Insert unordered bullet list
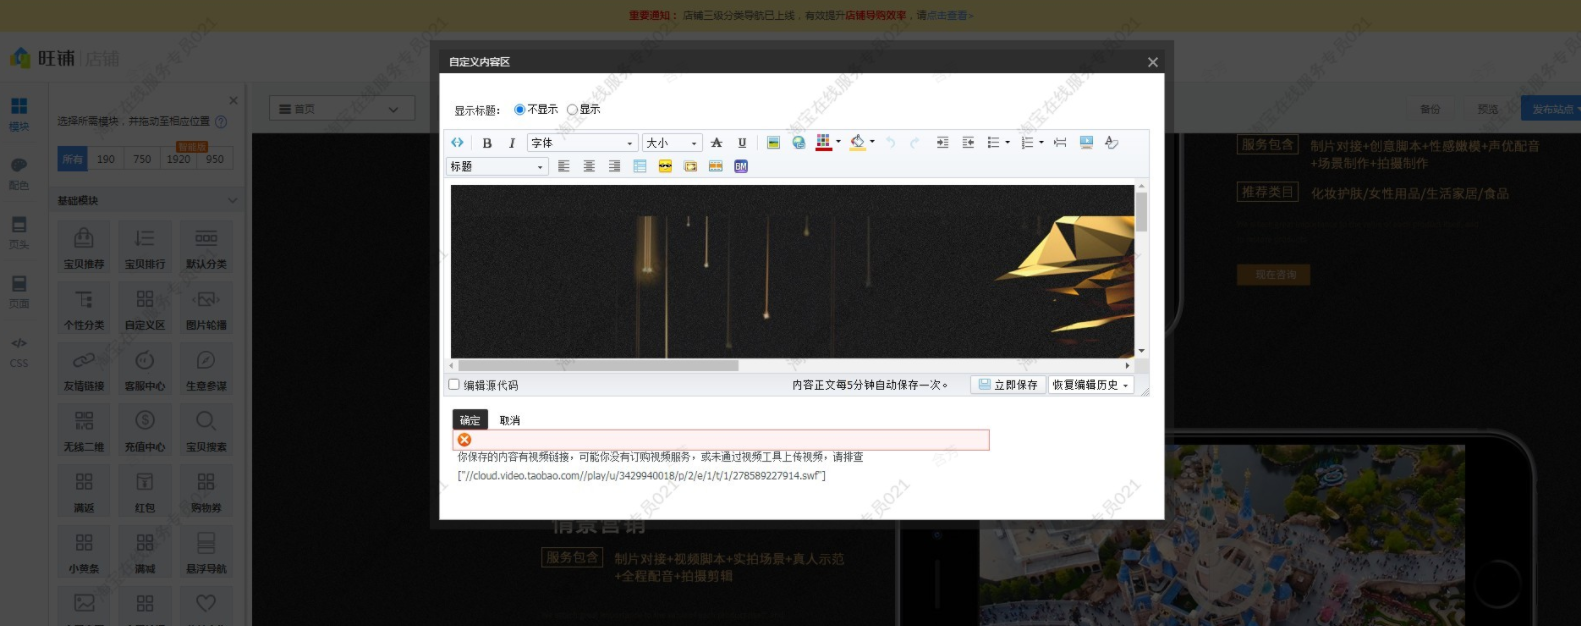Viewport: 1581px width, 626px height. coord(993,143)
